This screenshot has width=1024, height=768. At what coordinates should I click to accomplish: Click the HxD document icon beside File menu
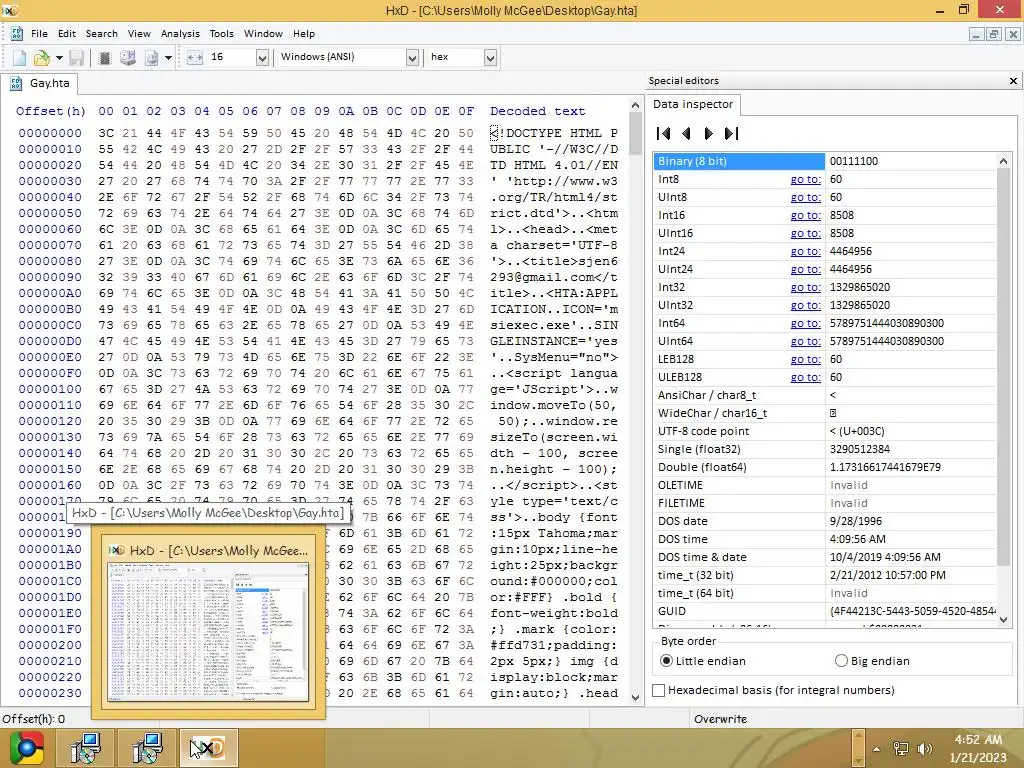pos(17,34)
